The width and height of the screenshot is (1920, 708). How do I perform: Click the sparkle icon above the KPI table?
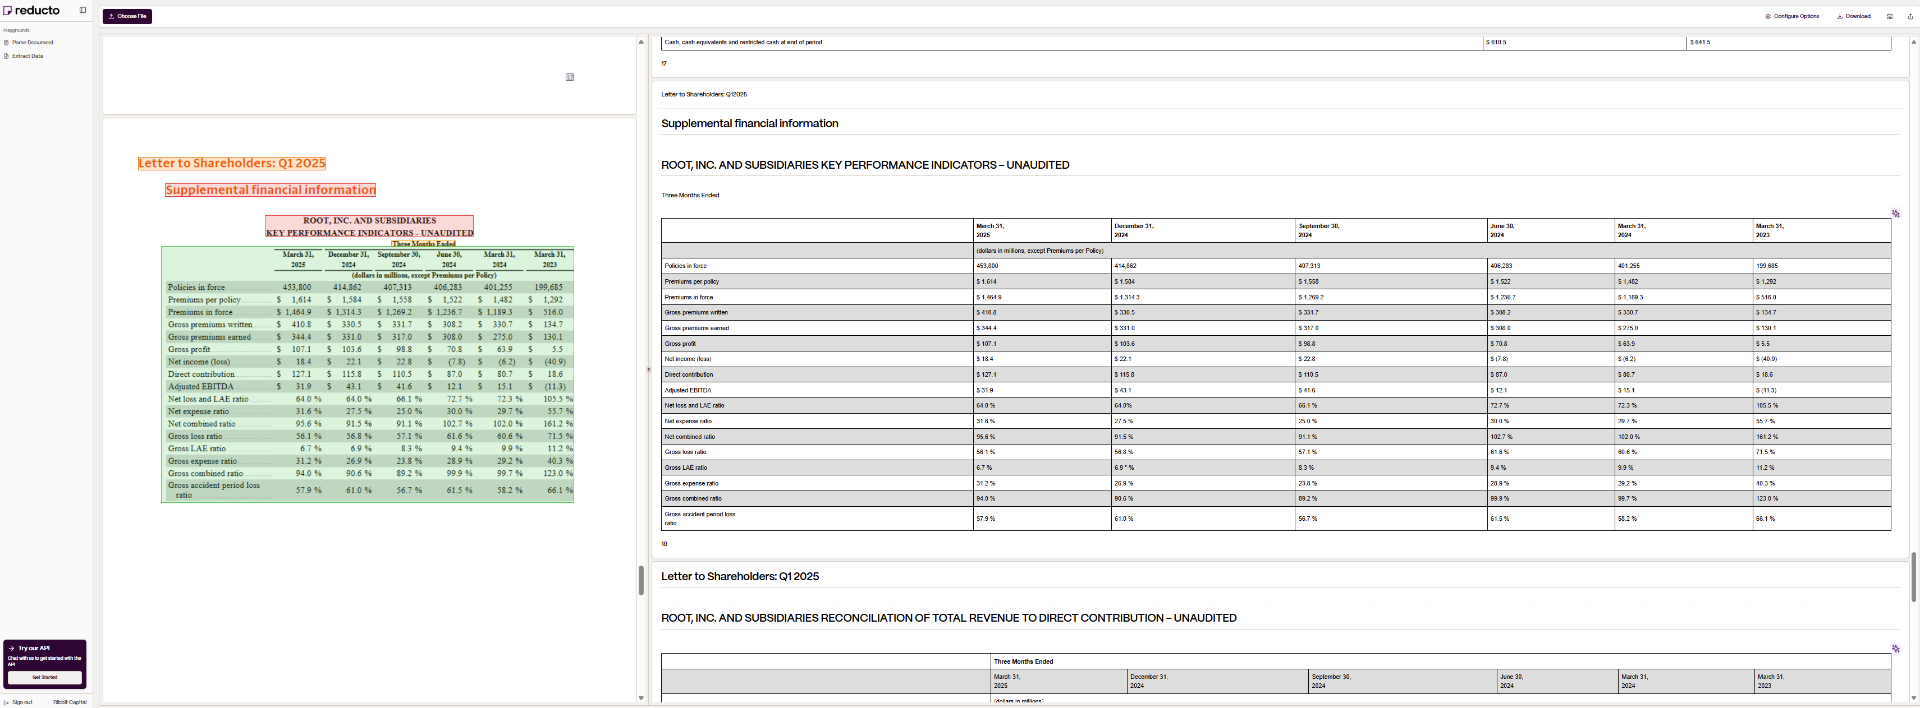pyautogui.click(x=1895, y=214)
